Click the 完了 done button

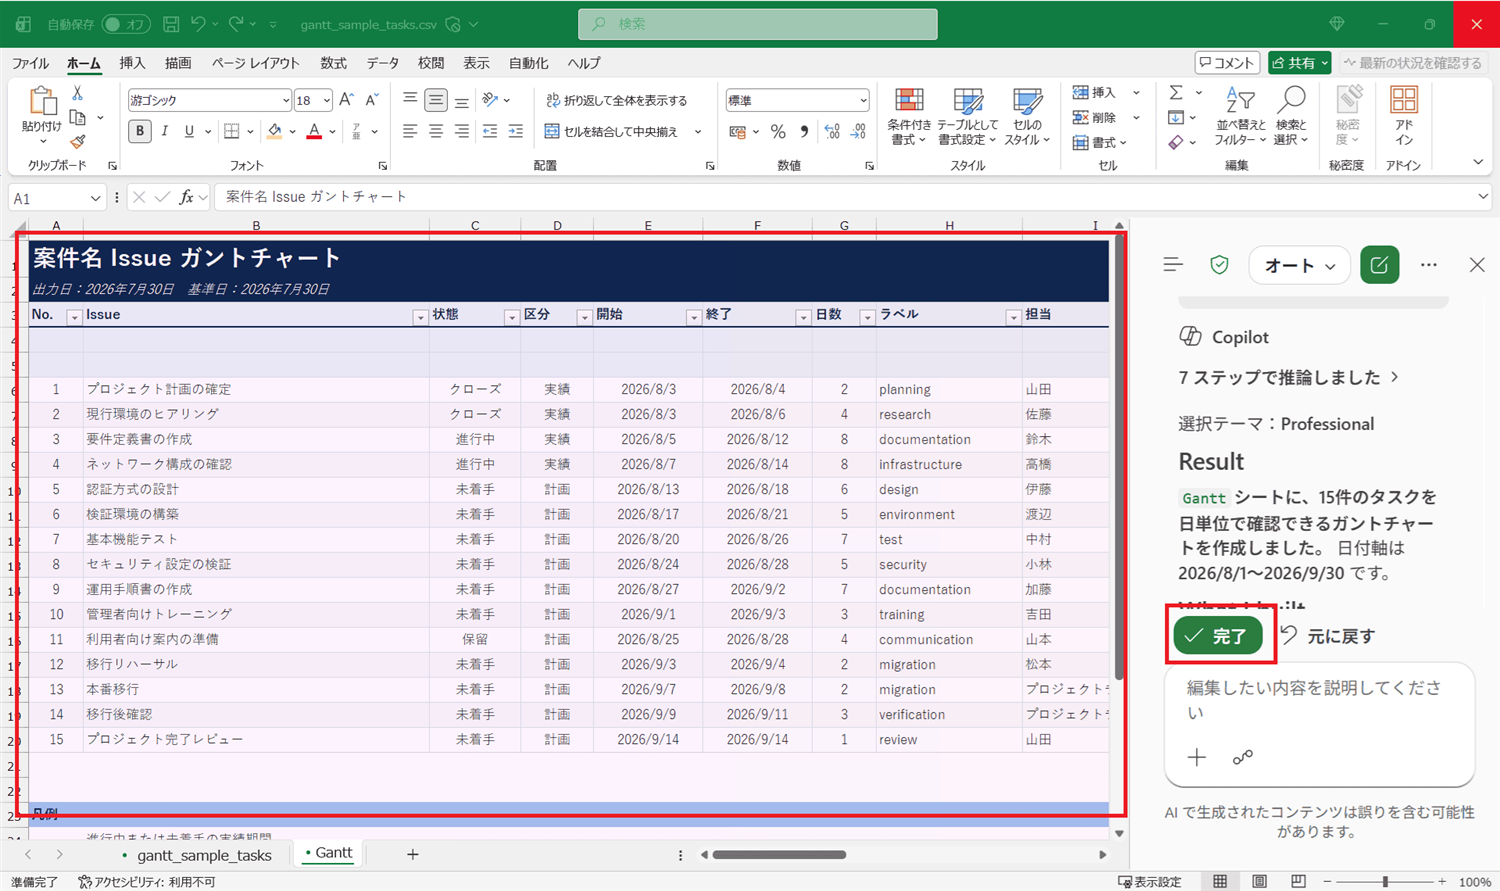pyautogui.click(x=1218, y=636)
